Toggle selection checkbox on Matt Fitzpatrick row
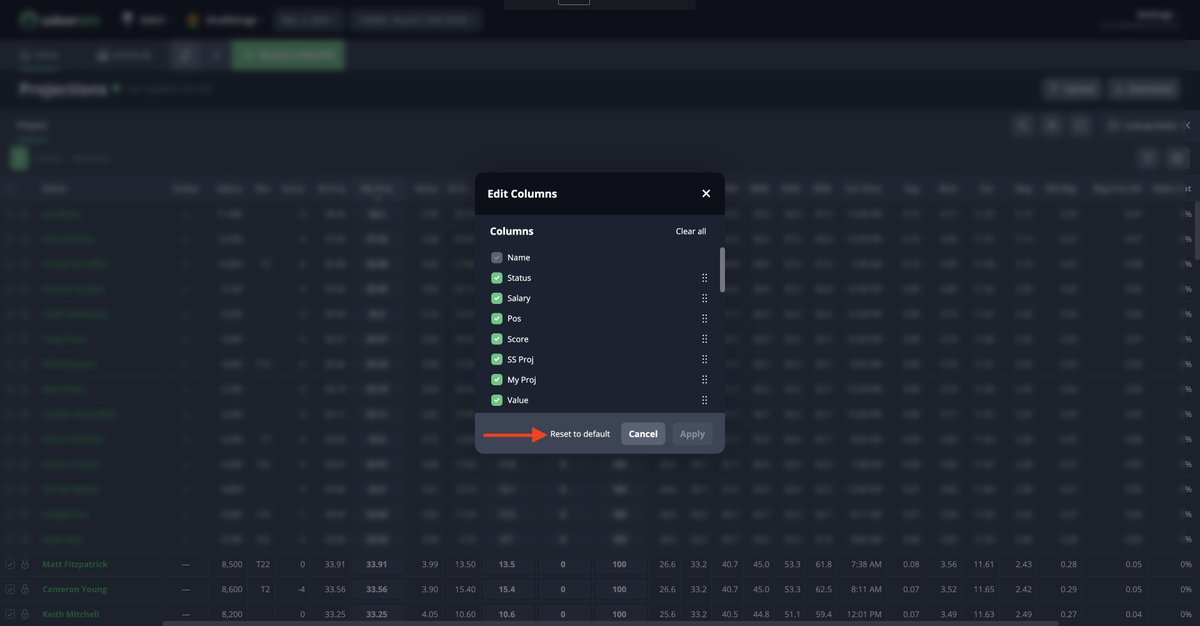Screen dimensions: 1200x626 point(10,564)
